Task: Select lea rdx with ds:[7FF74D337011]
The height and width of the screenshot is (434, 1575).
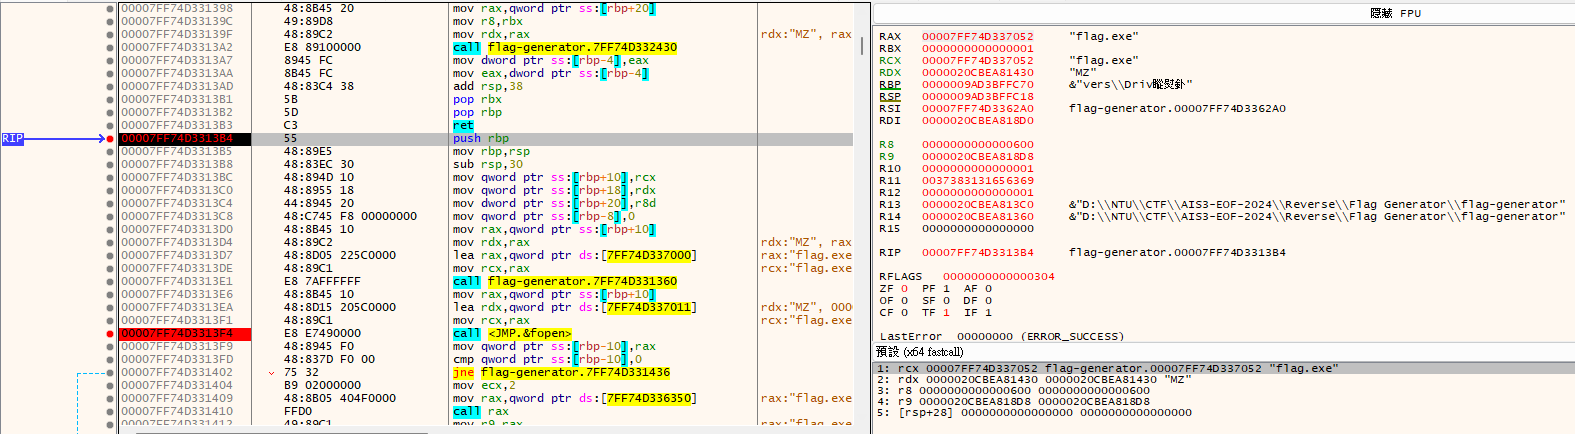Action: [575, 308]
